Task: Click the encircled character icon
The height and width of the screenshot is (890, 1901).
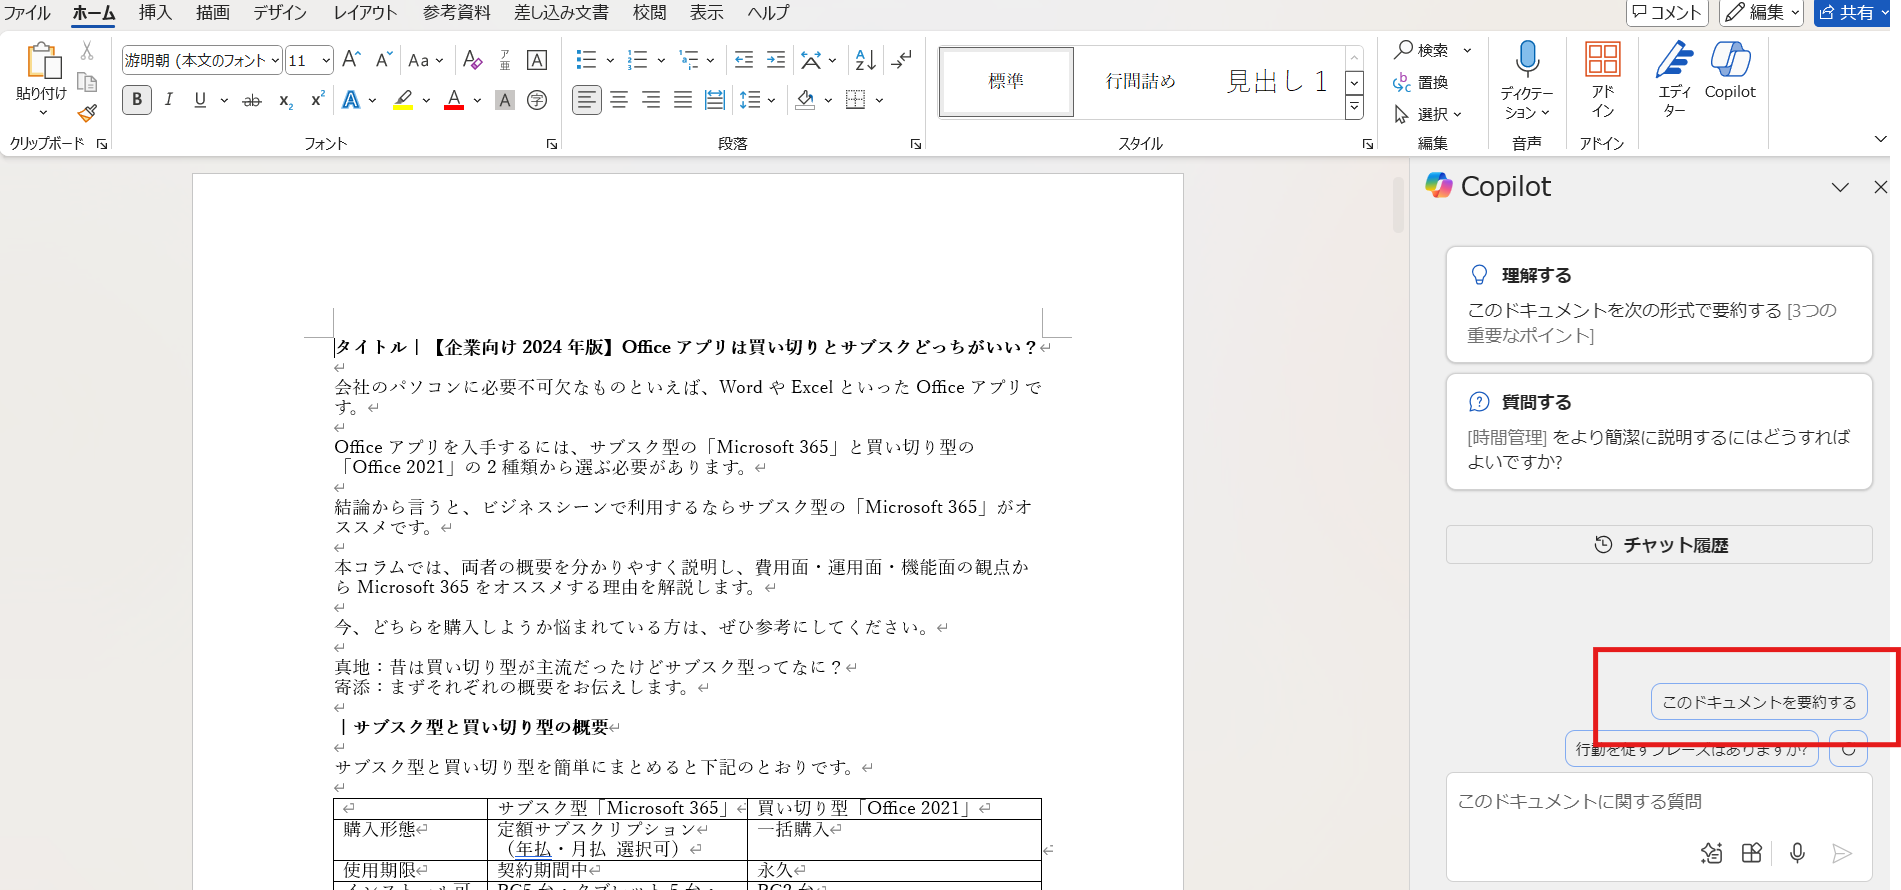Action: click(537, 100)
